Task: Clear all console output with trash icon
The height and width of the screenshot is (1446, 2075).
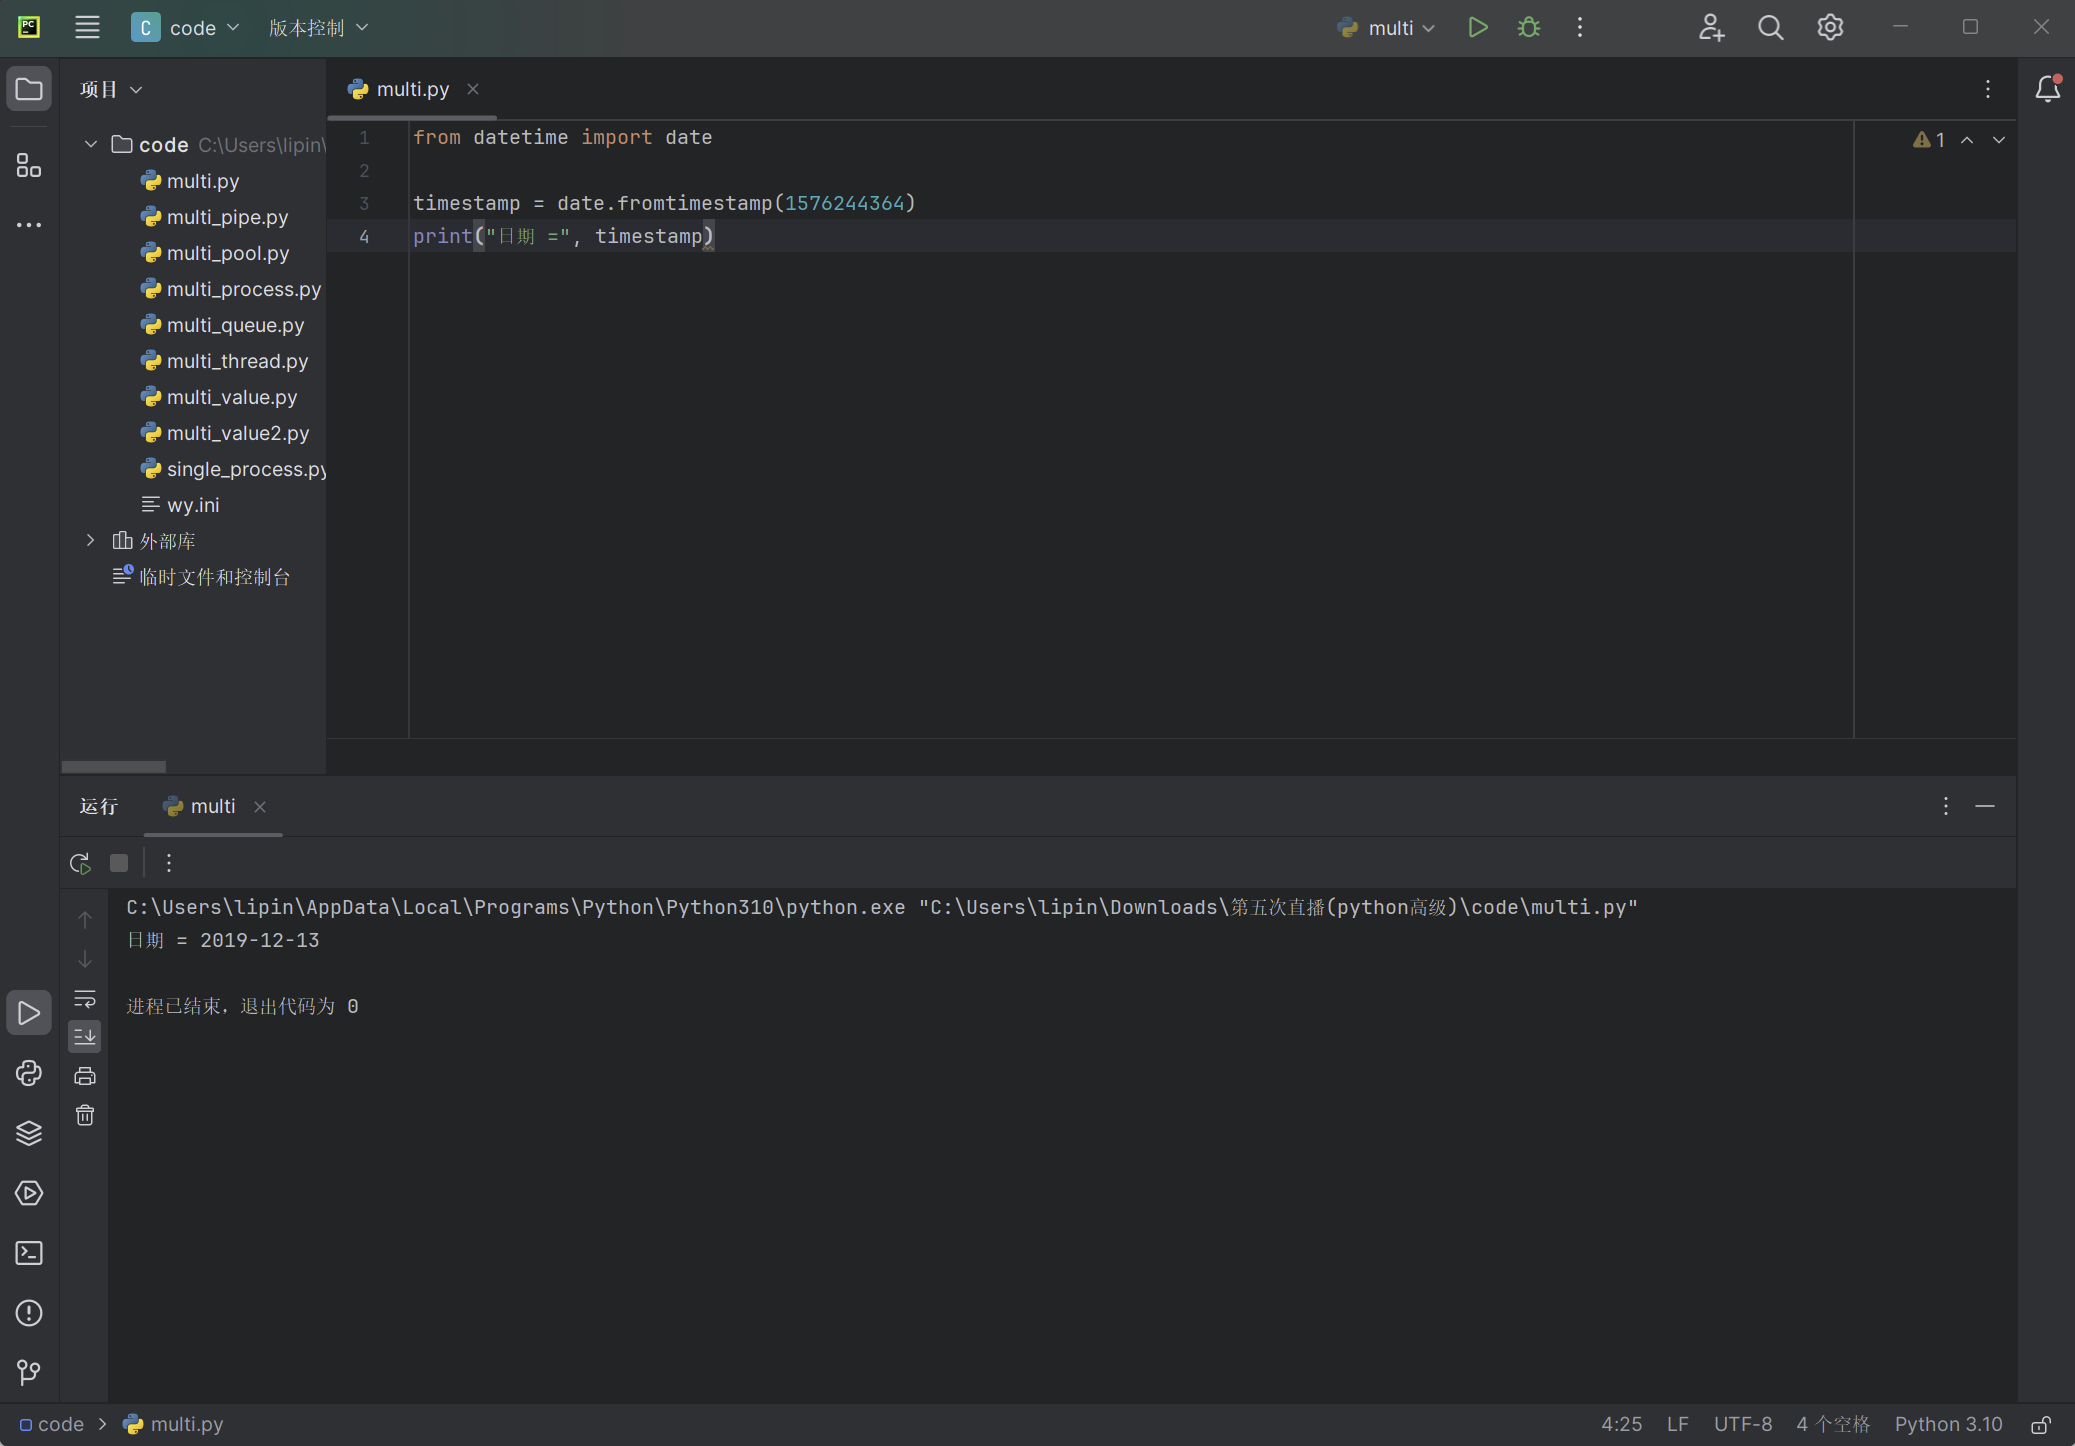Action: (x=85, y=1115)
